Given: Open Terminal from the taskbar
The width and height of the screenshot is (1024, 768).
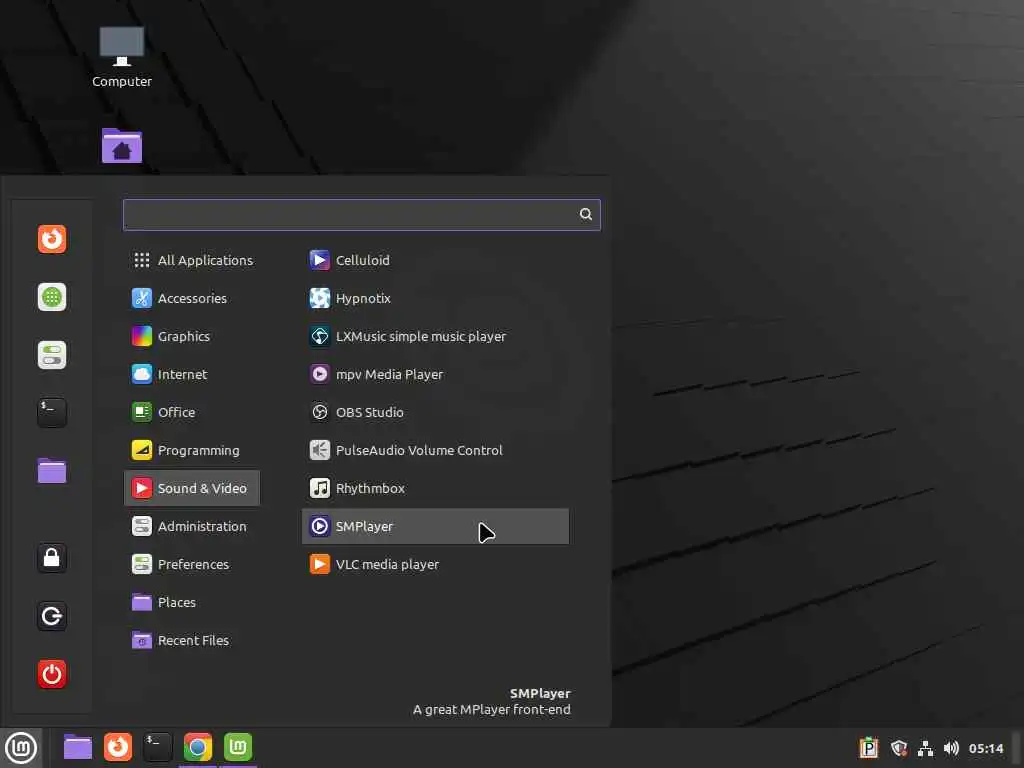Looking at the screenshot, I should click(x=157, y=747).
